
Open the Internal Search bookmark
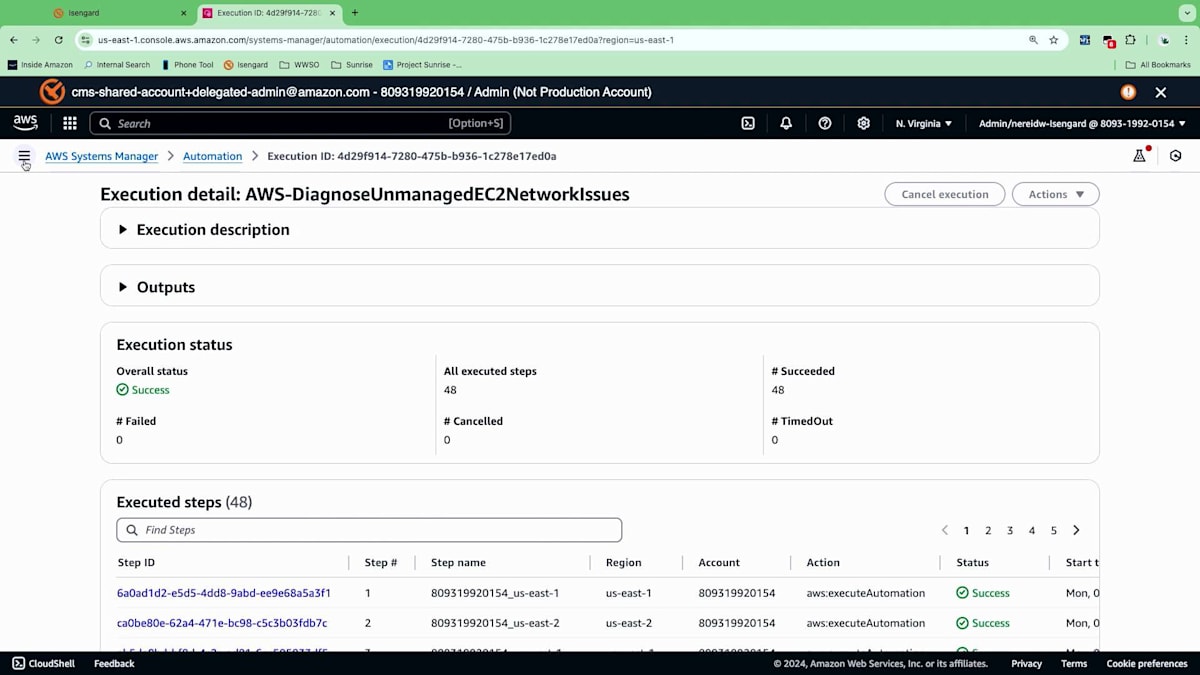[x=117, y=65]
